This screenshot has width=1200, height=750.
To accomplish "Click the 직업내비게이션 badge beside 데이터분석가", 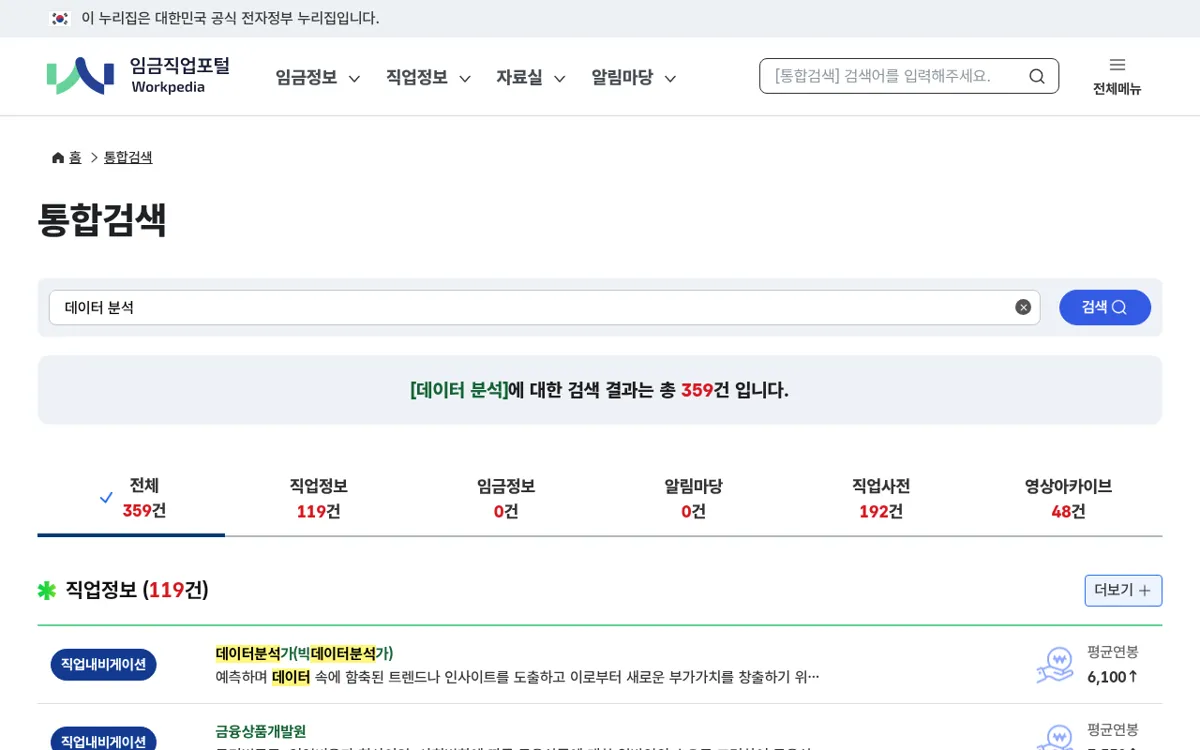I will (104, 664).
